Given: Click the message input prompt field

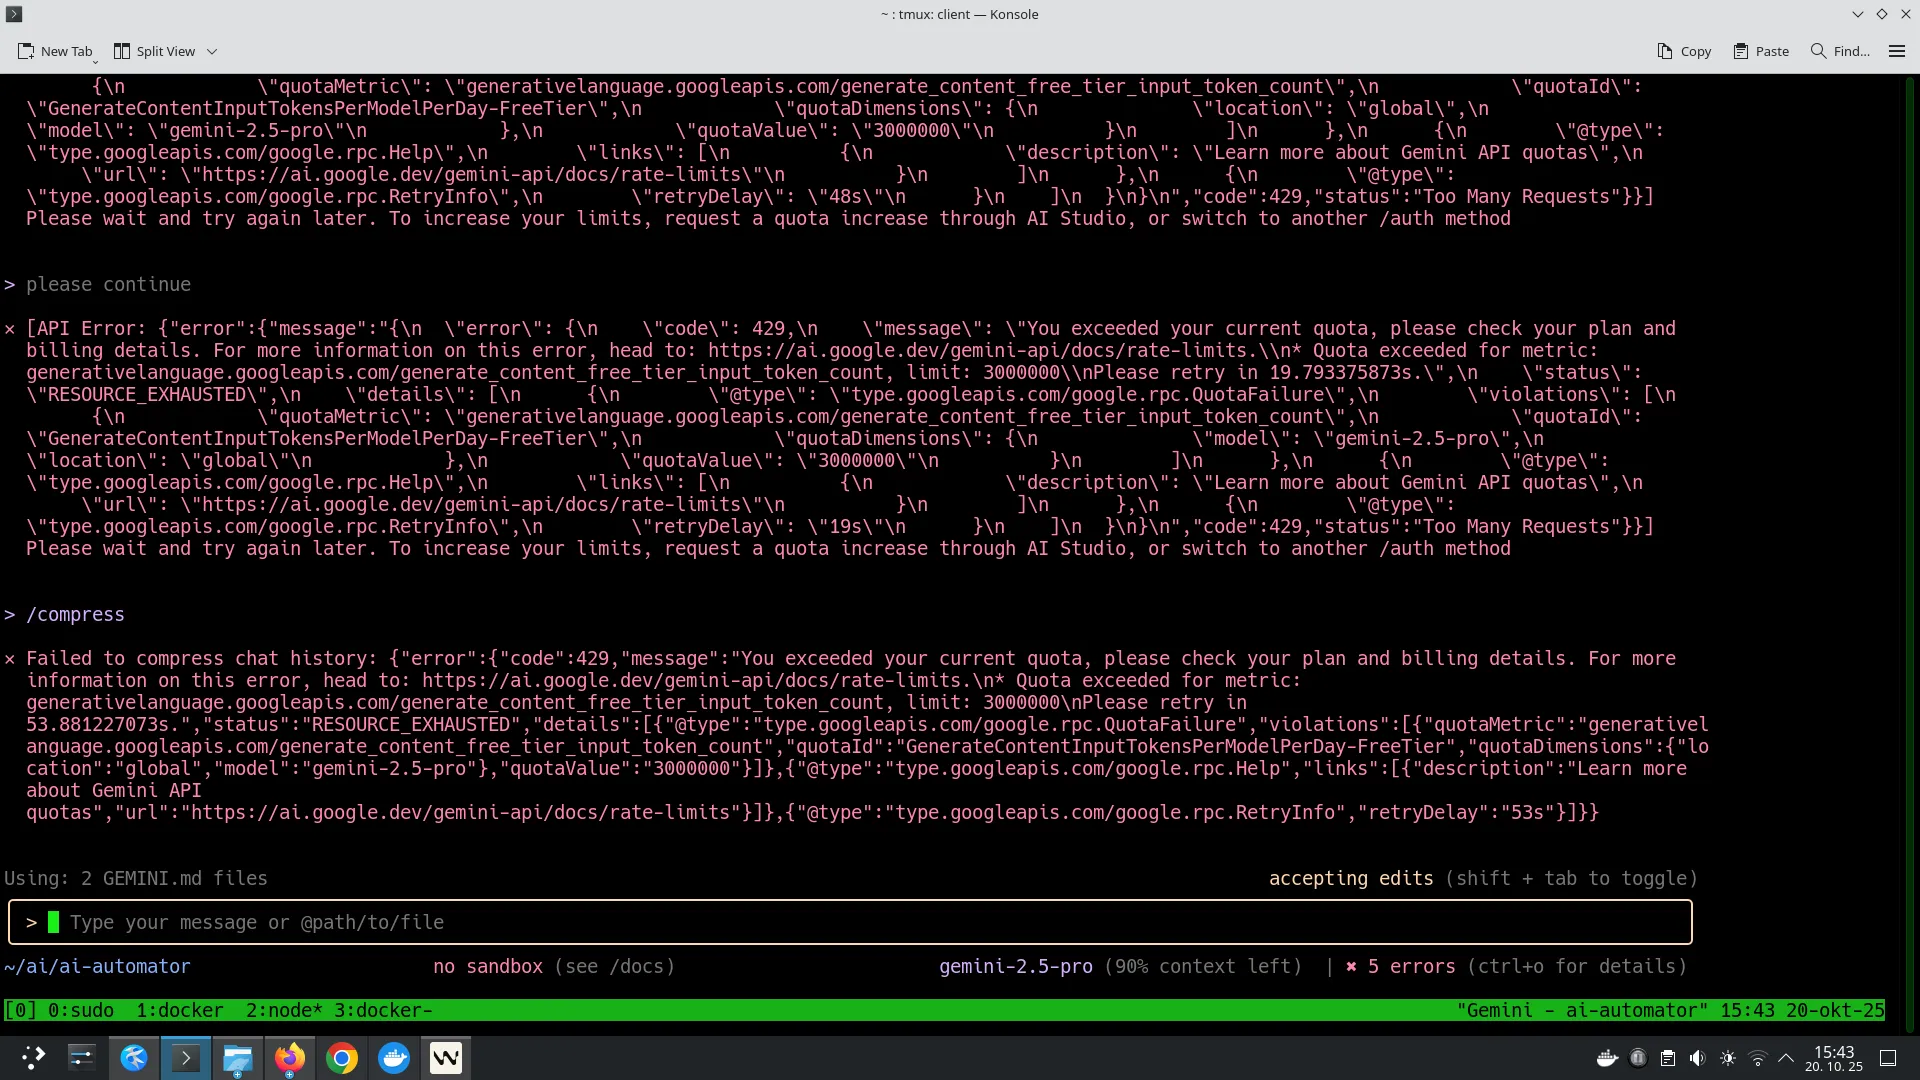Looking at the screenshot, I should pyautogui.click(x=850, y=922).
